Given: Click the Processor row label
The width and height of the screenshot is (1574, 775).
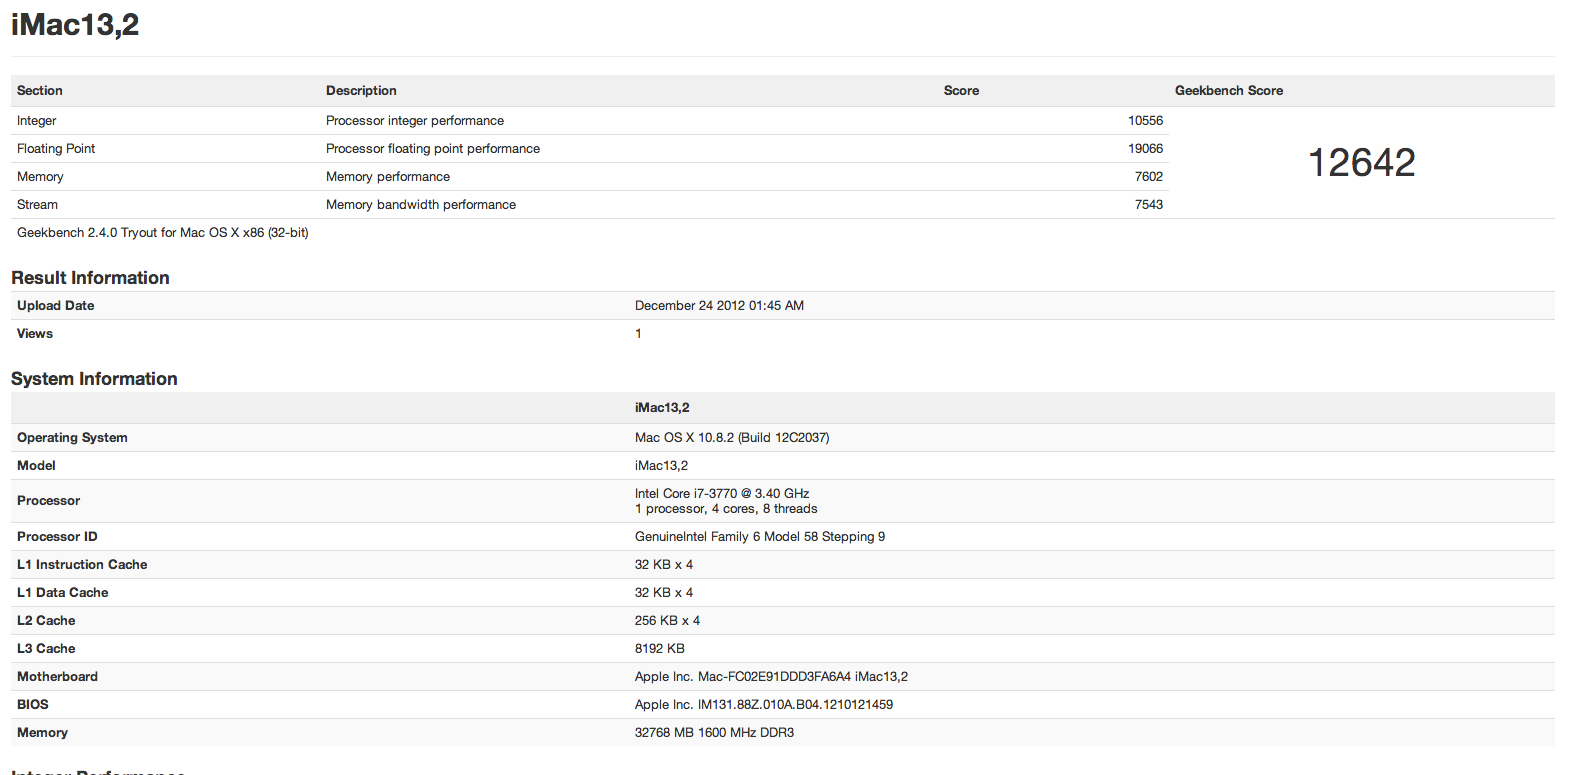Looking at the screenshot, I should [48, 500].
